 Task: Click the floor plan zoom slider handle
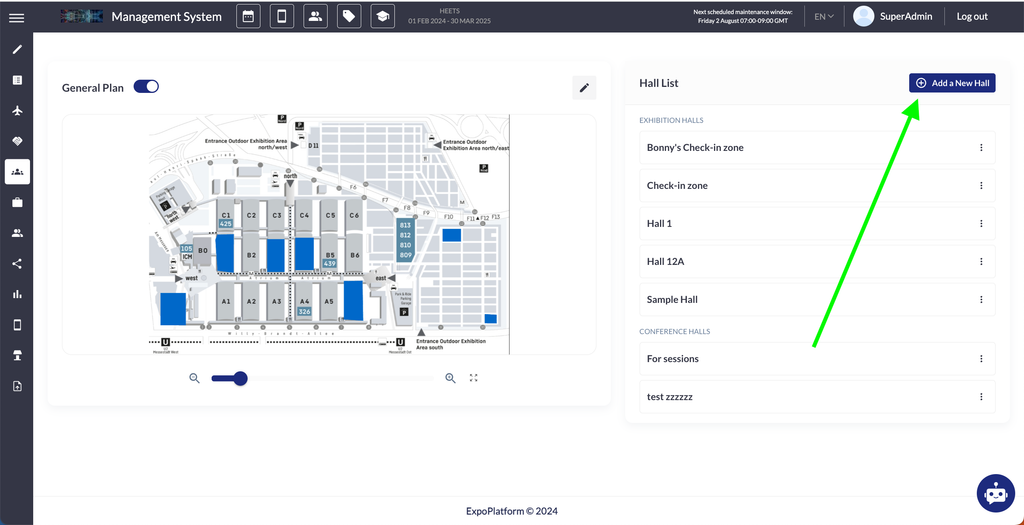coord(240,378)
